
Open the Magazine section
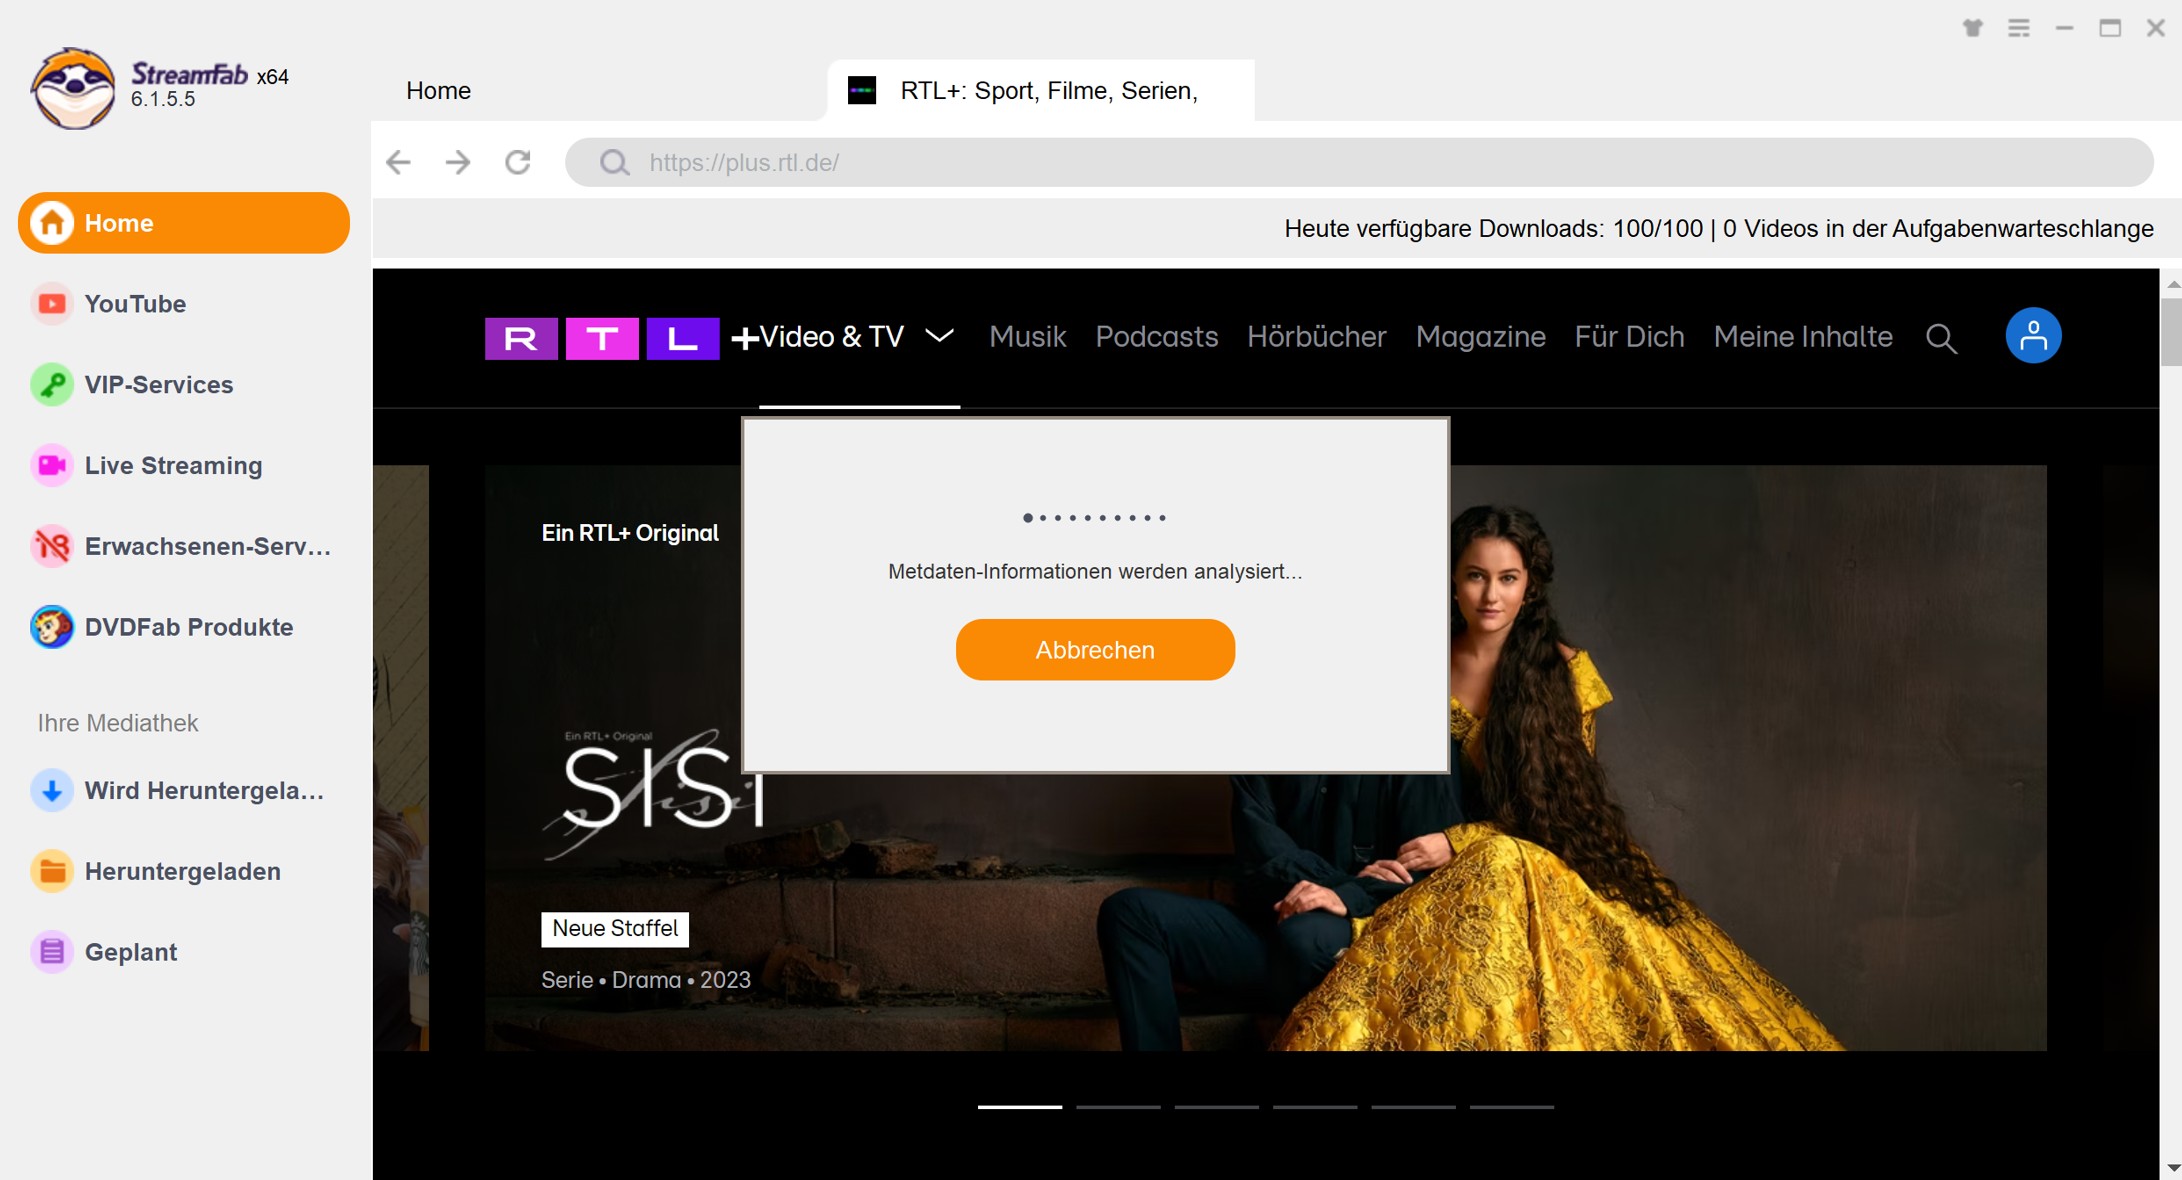click(1480, 337)
